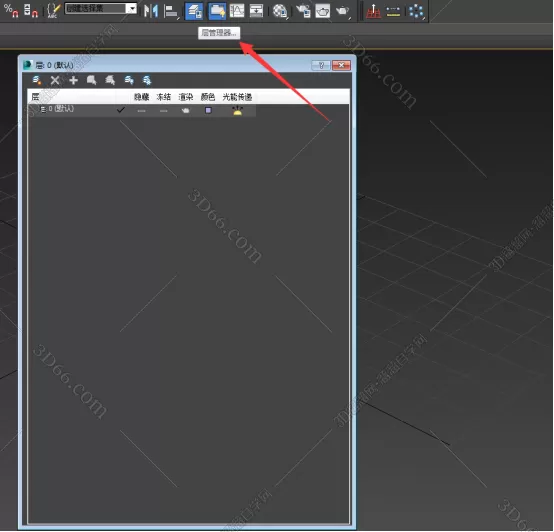Click Create New Layer icon
The width and height of the screenshot is (554, 532).
[37, 81]
